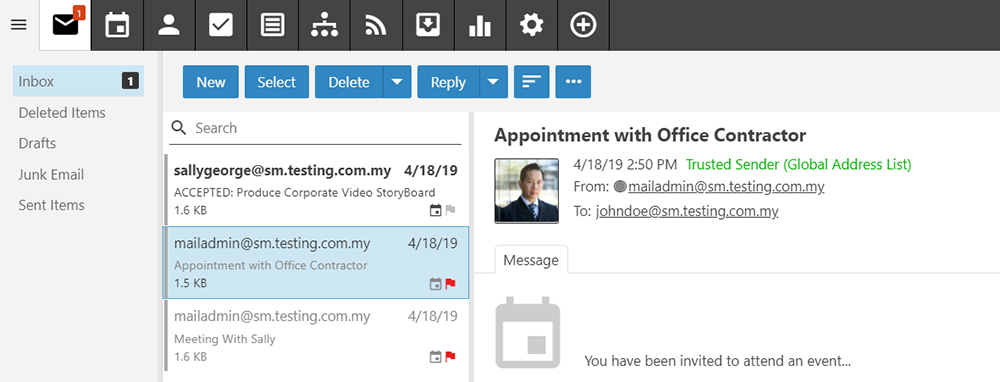Open the Settings gear icon
The image size is (1000, 382).
click(532, 26)
